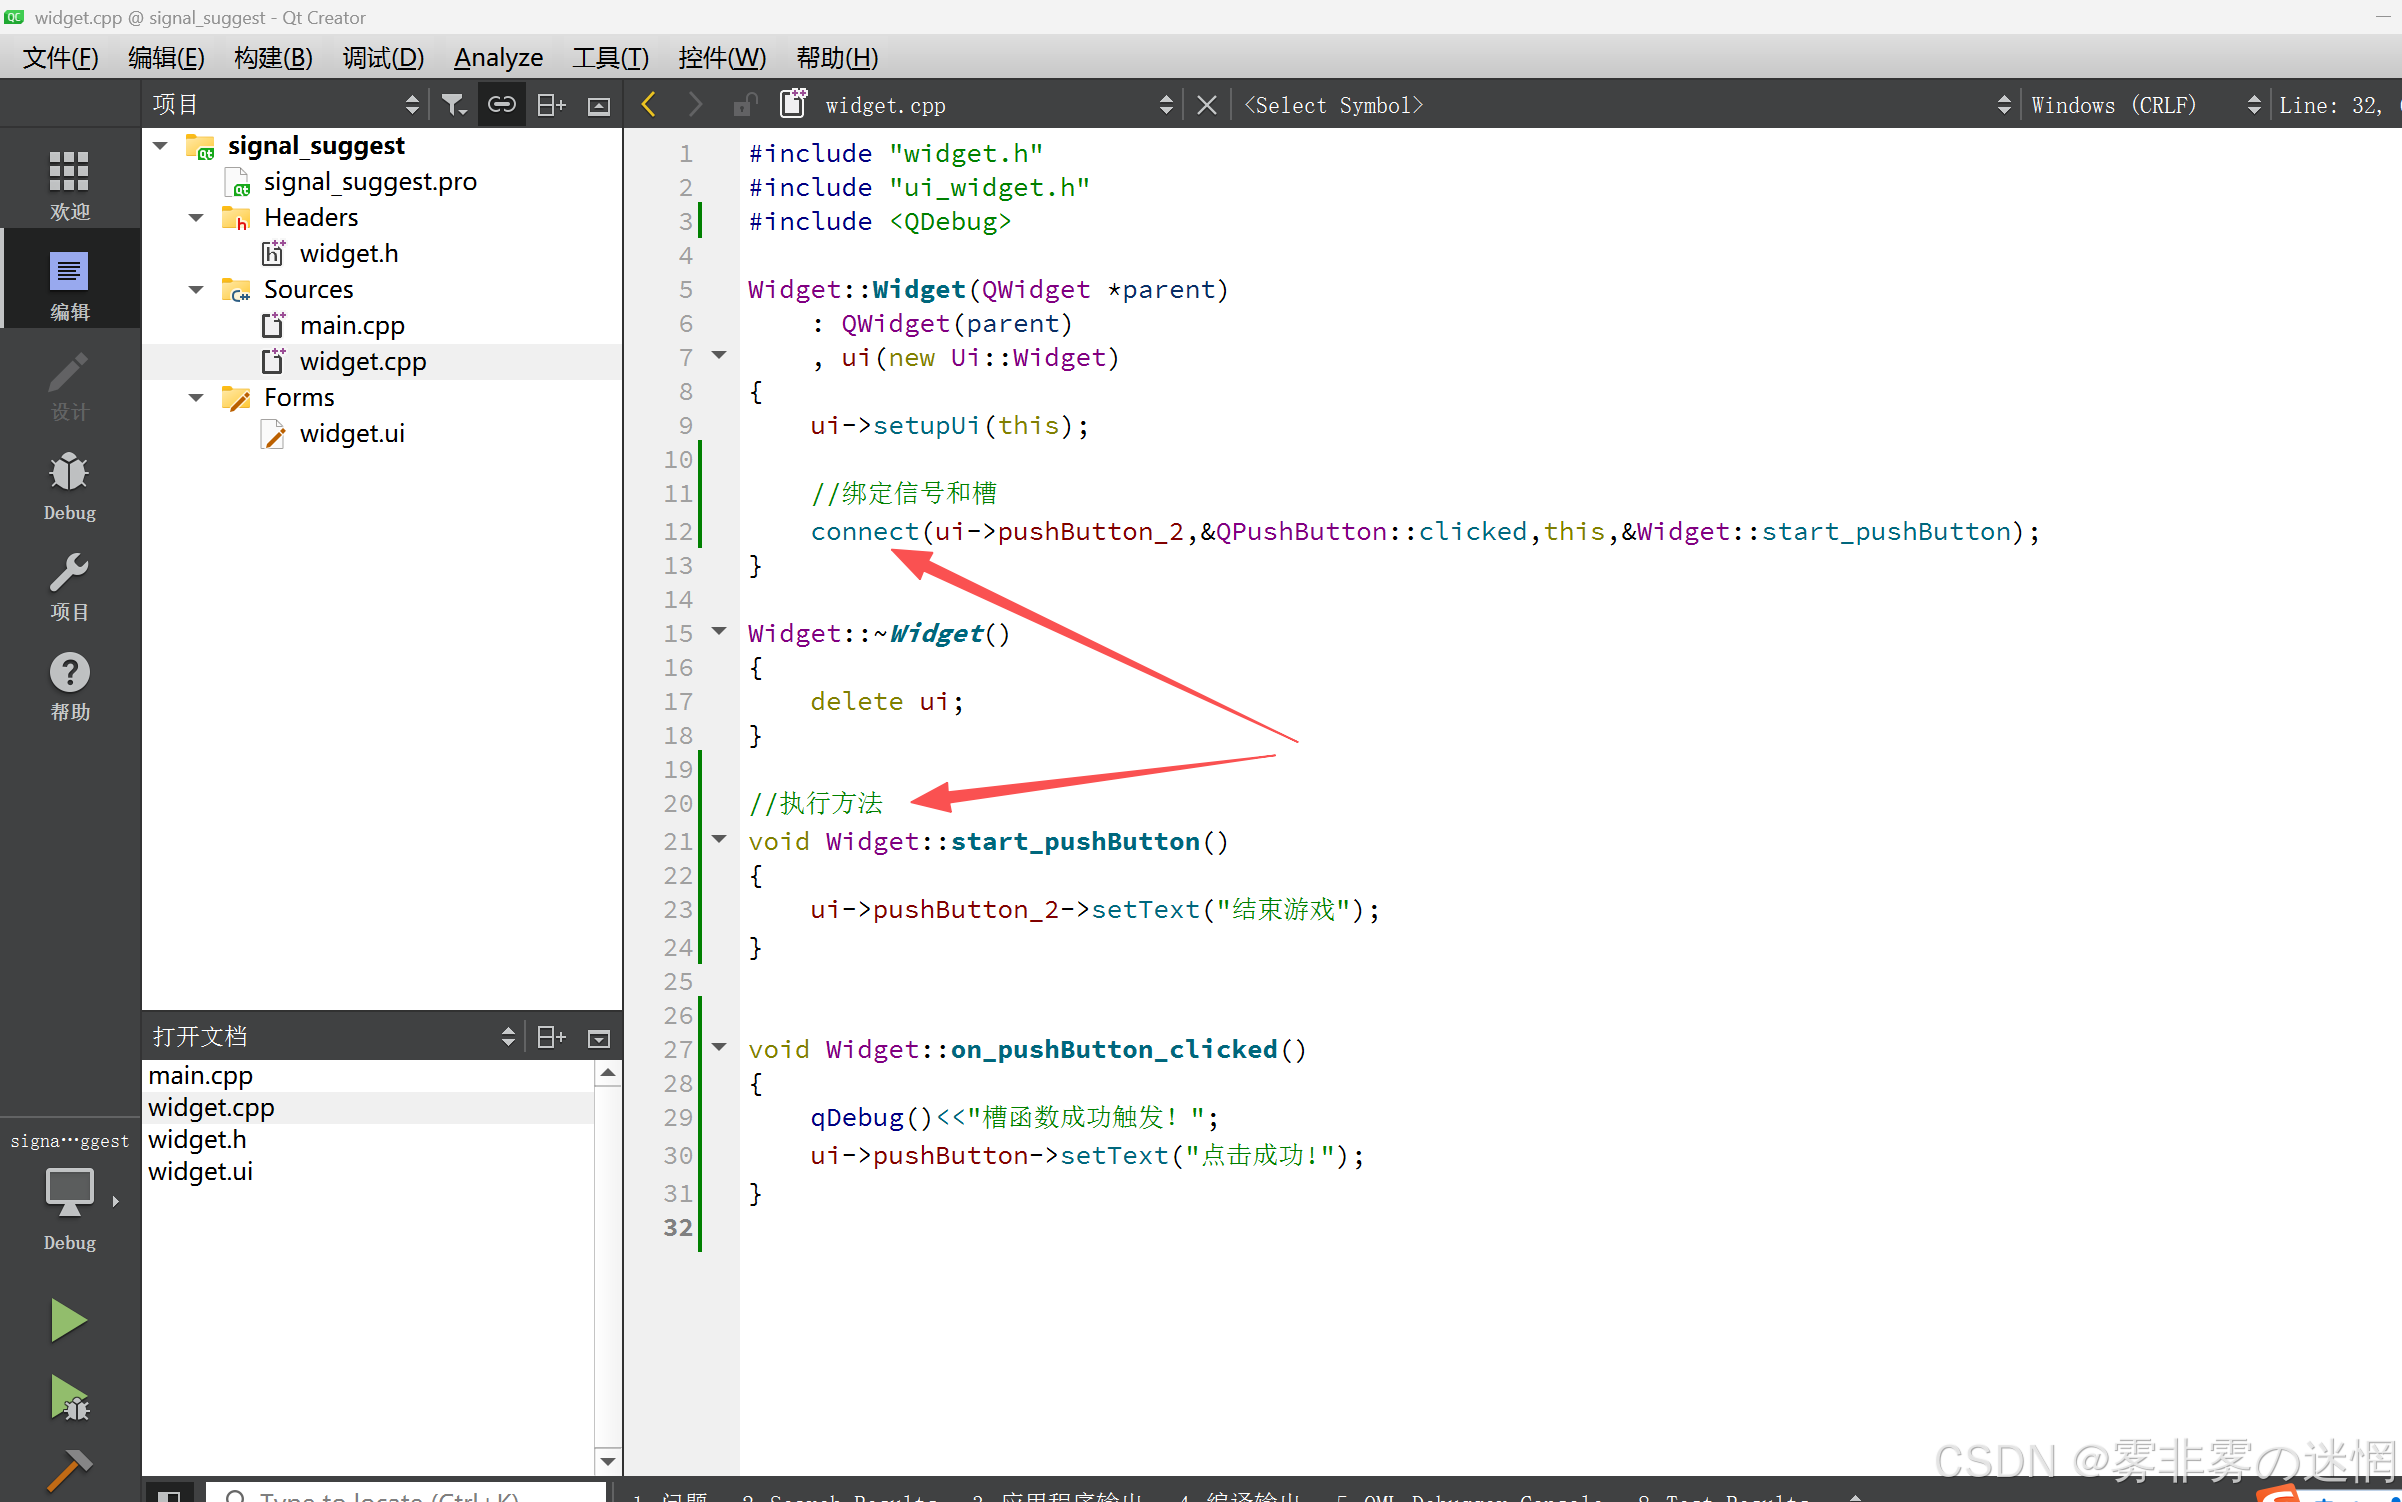2402x1502 pixels.
Task: Collapse the Headers folder in tree
Action: coord(196,218)
